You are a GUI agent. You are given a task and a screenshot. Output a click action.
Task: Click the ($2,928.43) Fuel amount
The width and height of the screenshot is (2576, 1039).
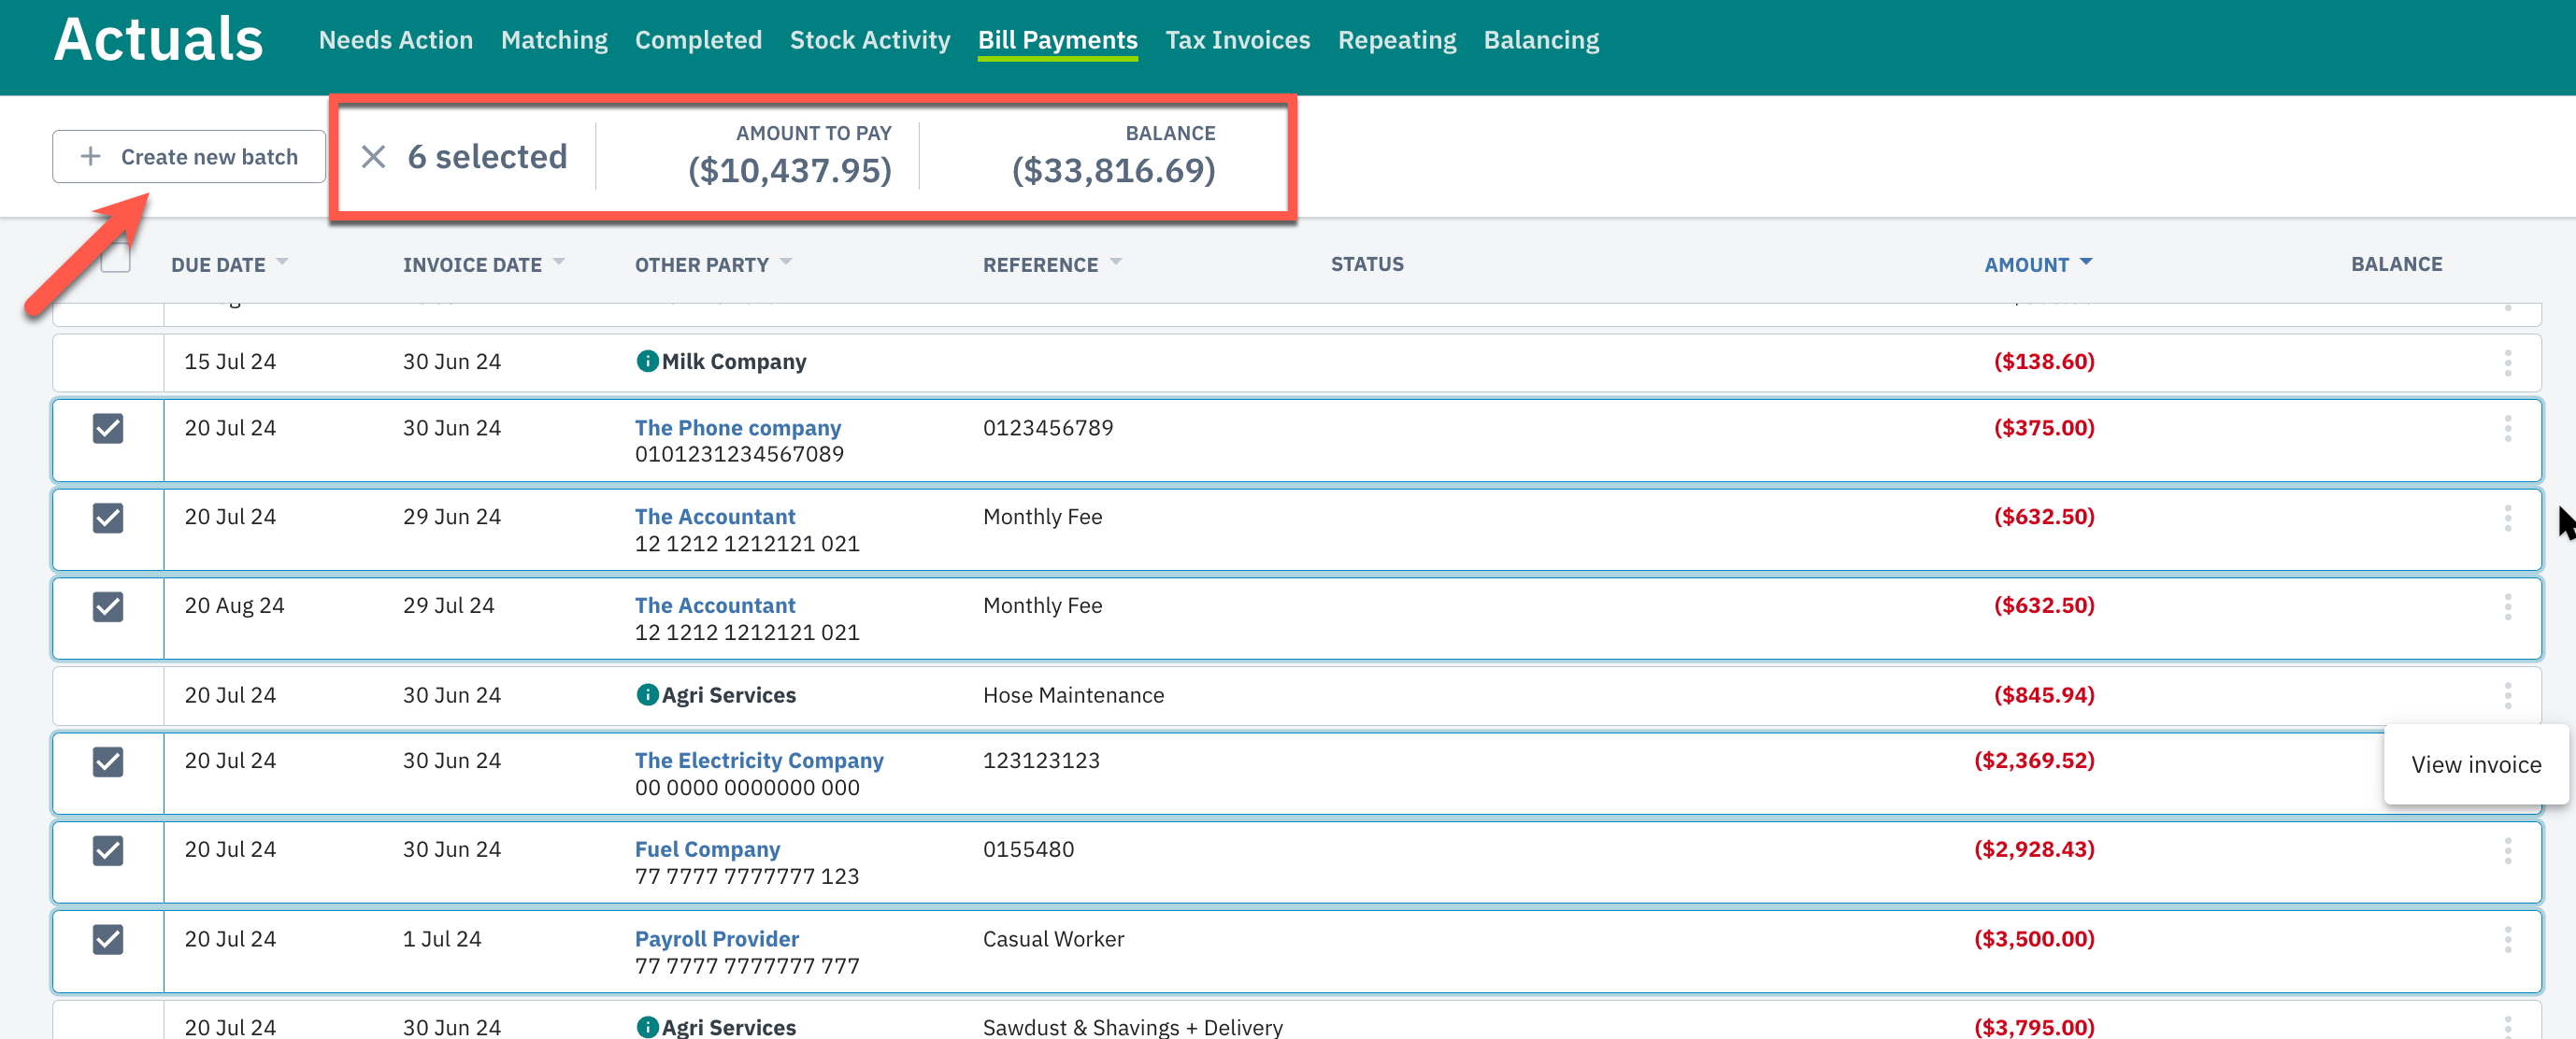2034,850
